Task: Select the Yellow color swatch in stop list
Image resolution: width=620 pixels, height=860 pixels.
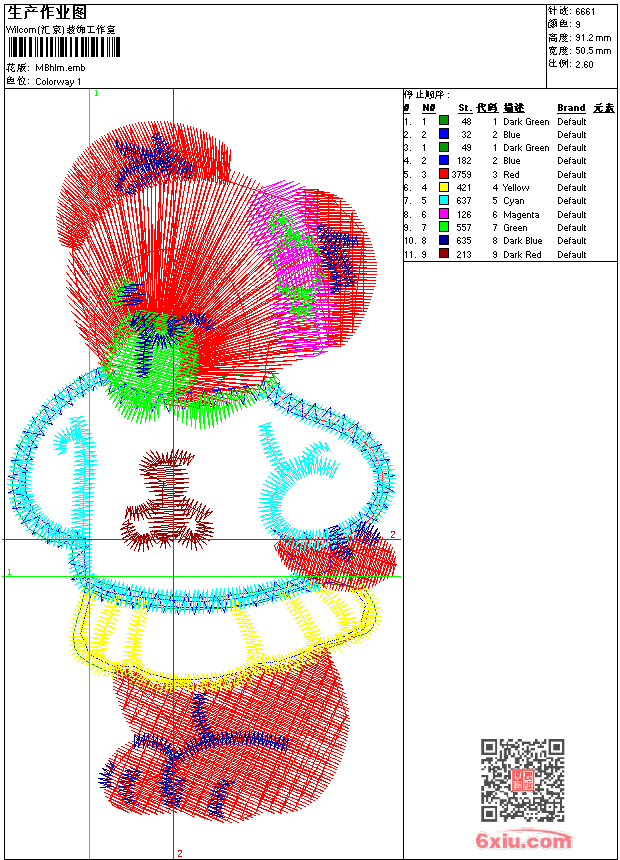Action: point(444,187)
